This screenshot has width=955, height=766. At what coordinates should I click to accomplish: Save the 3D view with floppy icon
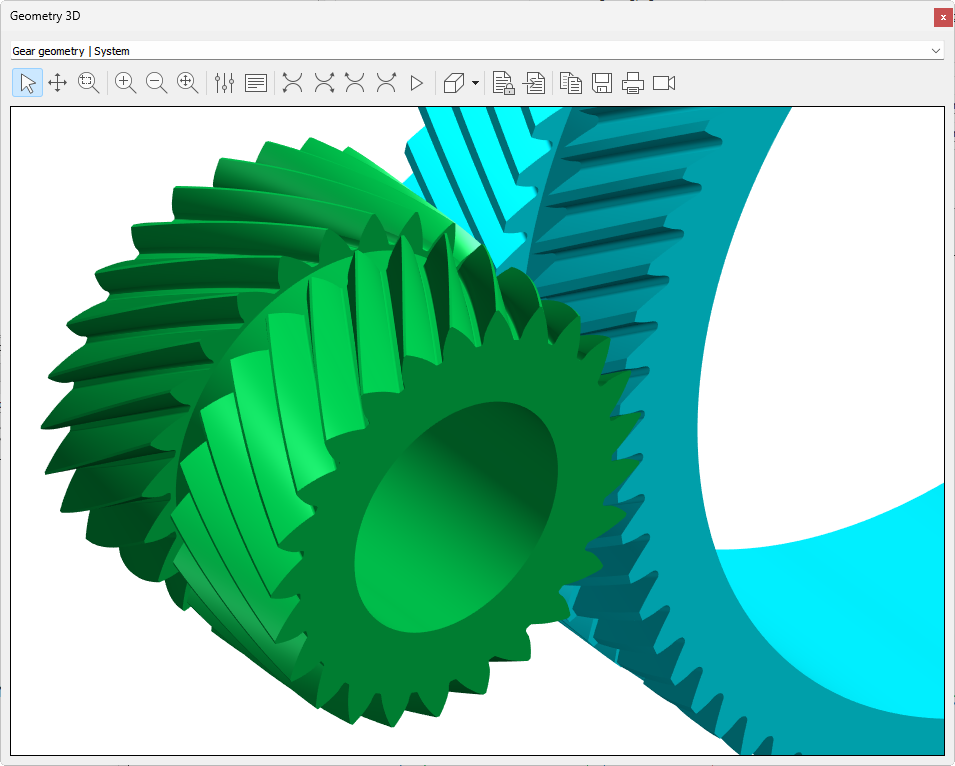pyautogui.click(x=602, y=83)
